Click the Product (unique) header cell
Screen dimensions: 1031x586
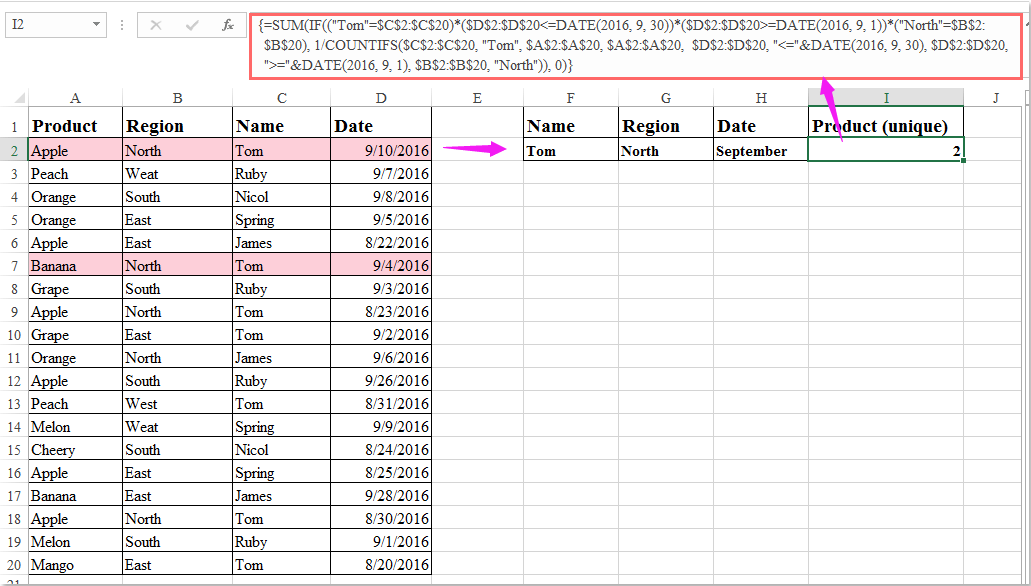[886, 124]
